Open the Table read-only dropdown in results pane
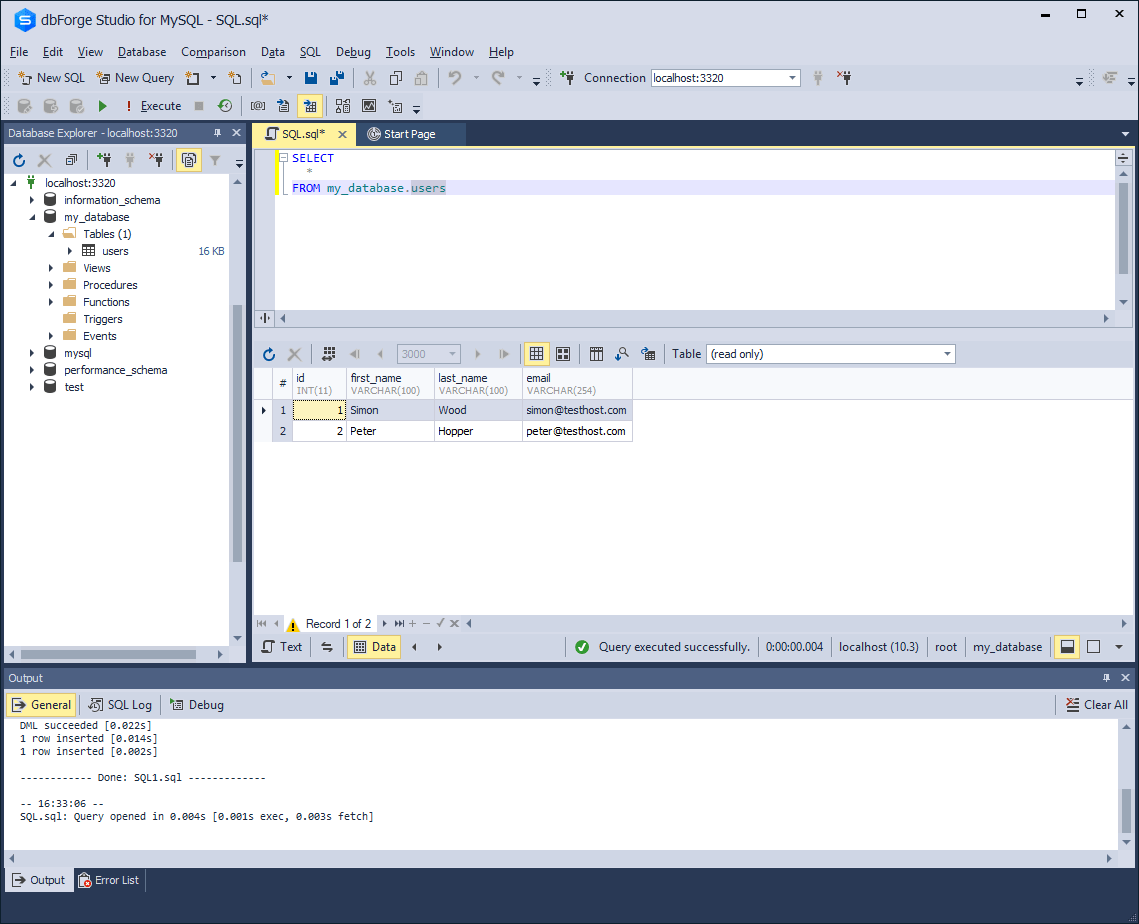 pyautogui.click(x=945, y=353)
